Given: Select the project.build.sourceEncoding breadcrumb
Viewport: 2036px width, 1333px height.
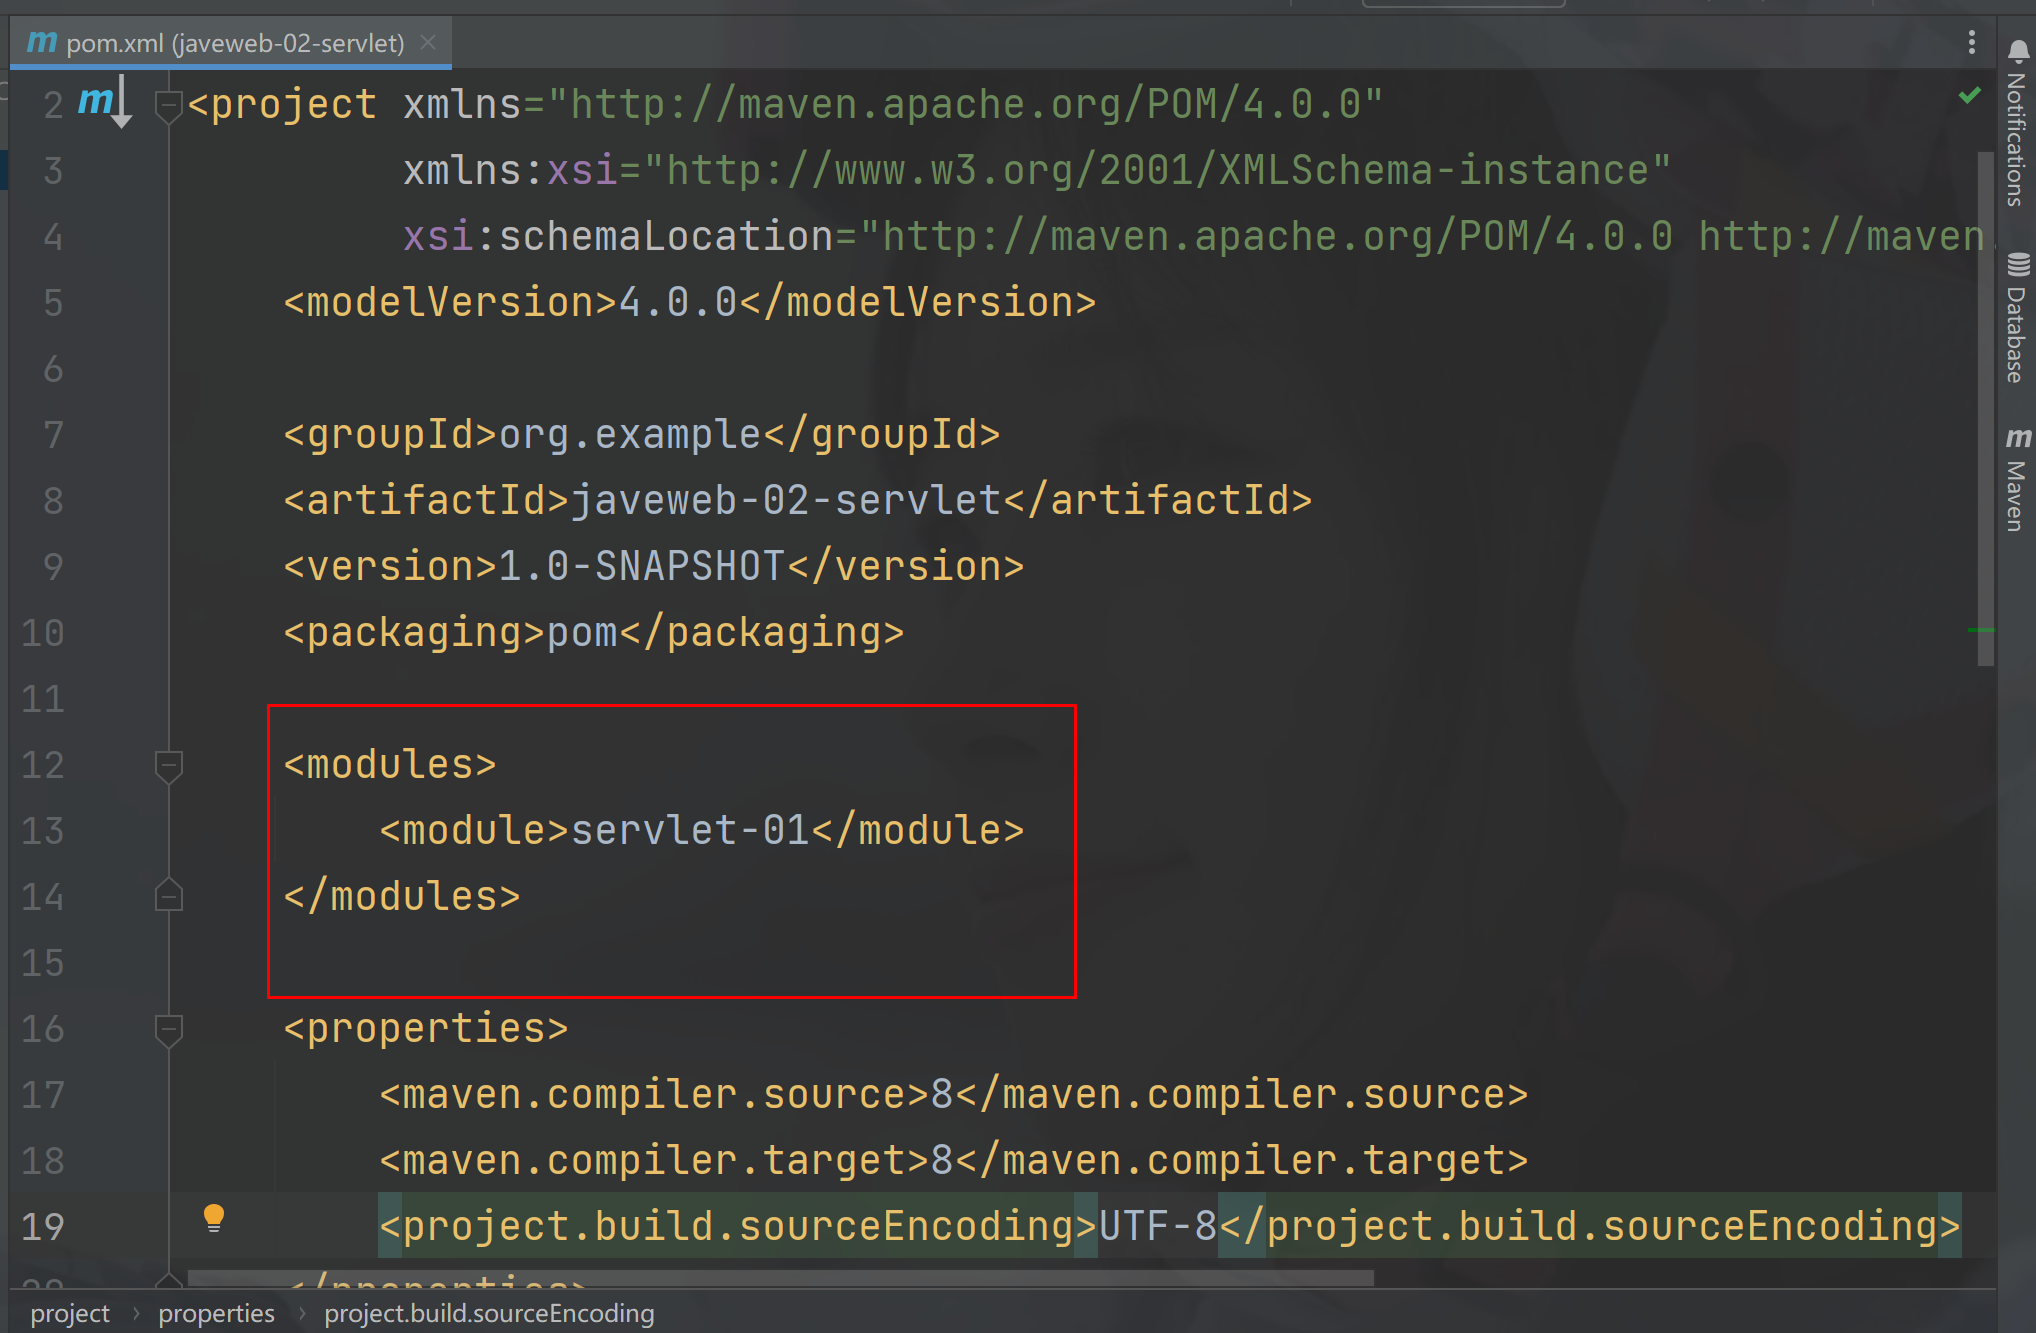Looking at the screenshot, I should (489, 1313).
